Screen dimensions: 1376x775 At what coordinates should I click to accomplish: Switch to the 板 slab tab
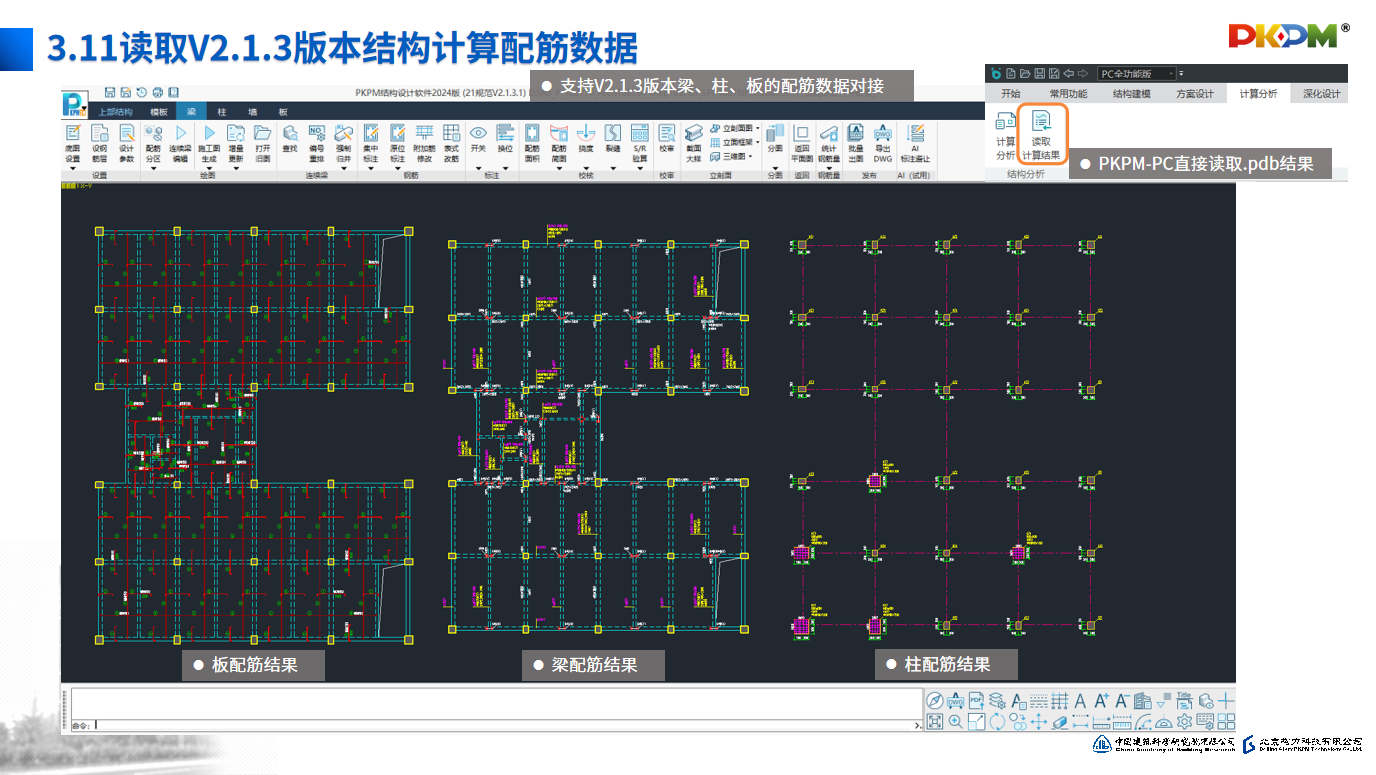(283, 112)
